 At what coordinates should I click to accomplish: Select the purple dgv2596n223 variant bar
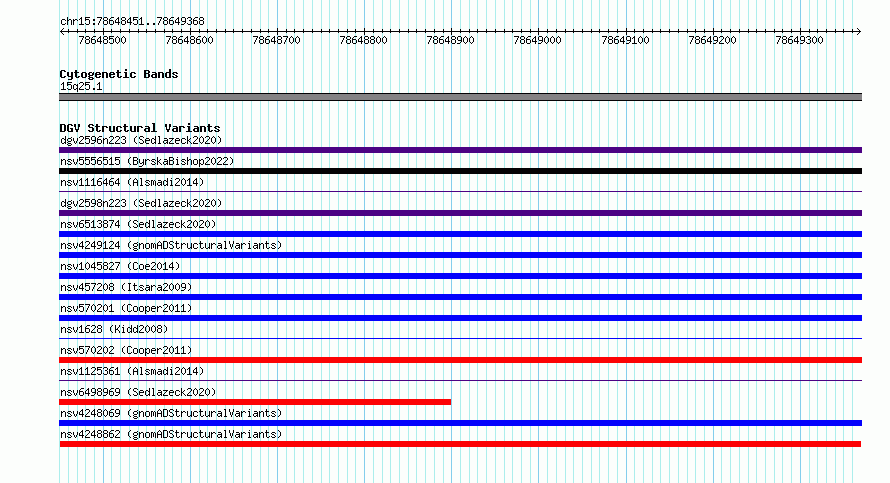[x=460, y=150]
